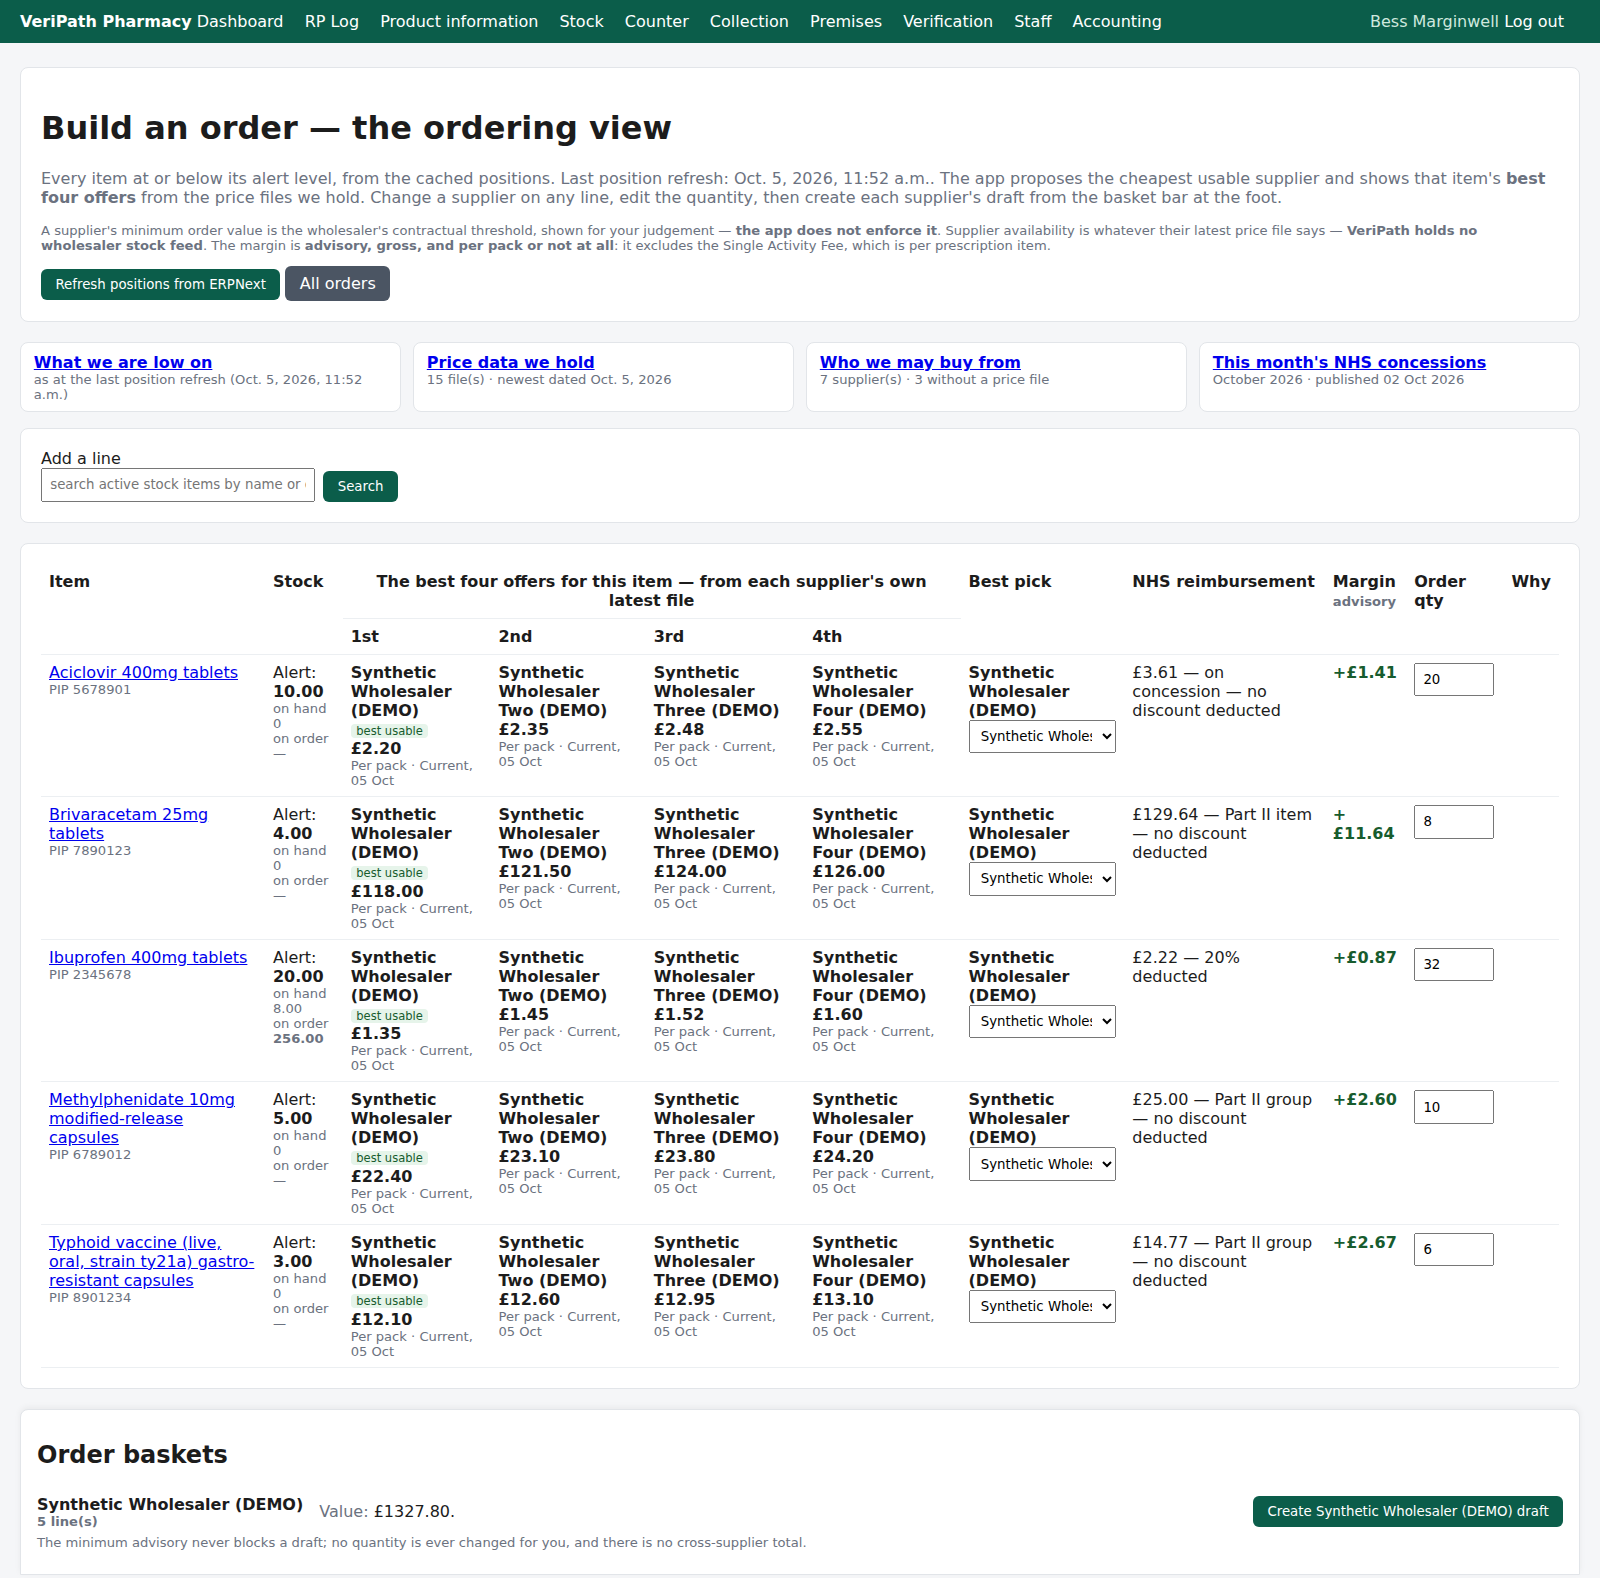Viewport: 1600px width, 1578px height.
Task: Edit the Brivaracetam order quantity field
Action: pyautogui.click(x=1453, y=822)
